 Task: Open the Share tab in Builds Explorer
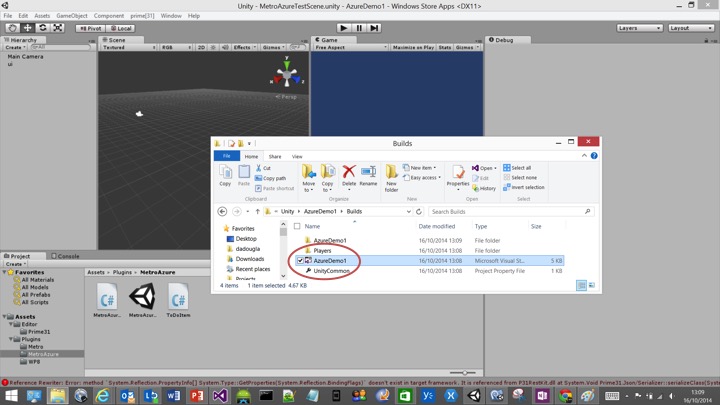275,157
